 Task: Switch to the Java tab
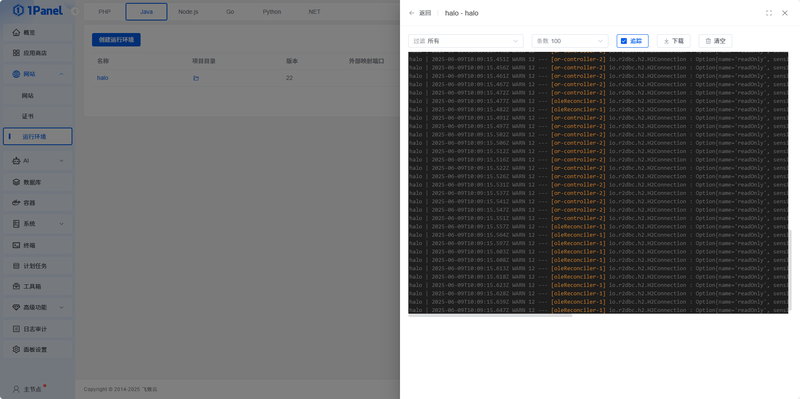click(146, 12)
